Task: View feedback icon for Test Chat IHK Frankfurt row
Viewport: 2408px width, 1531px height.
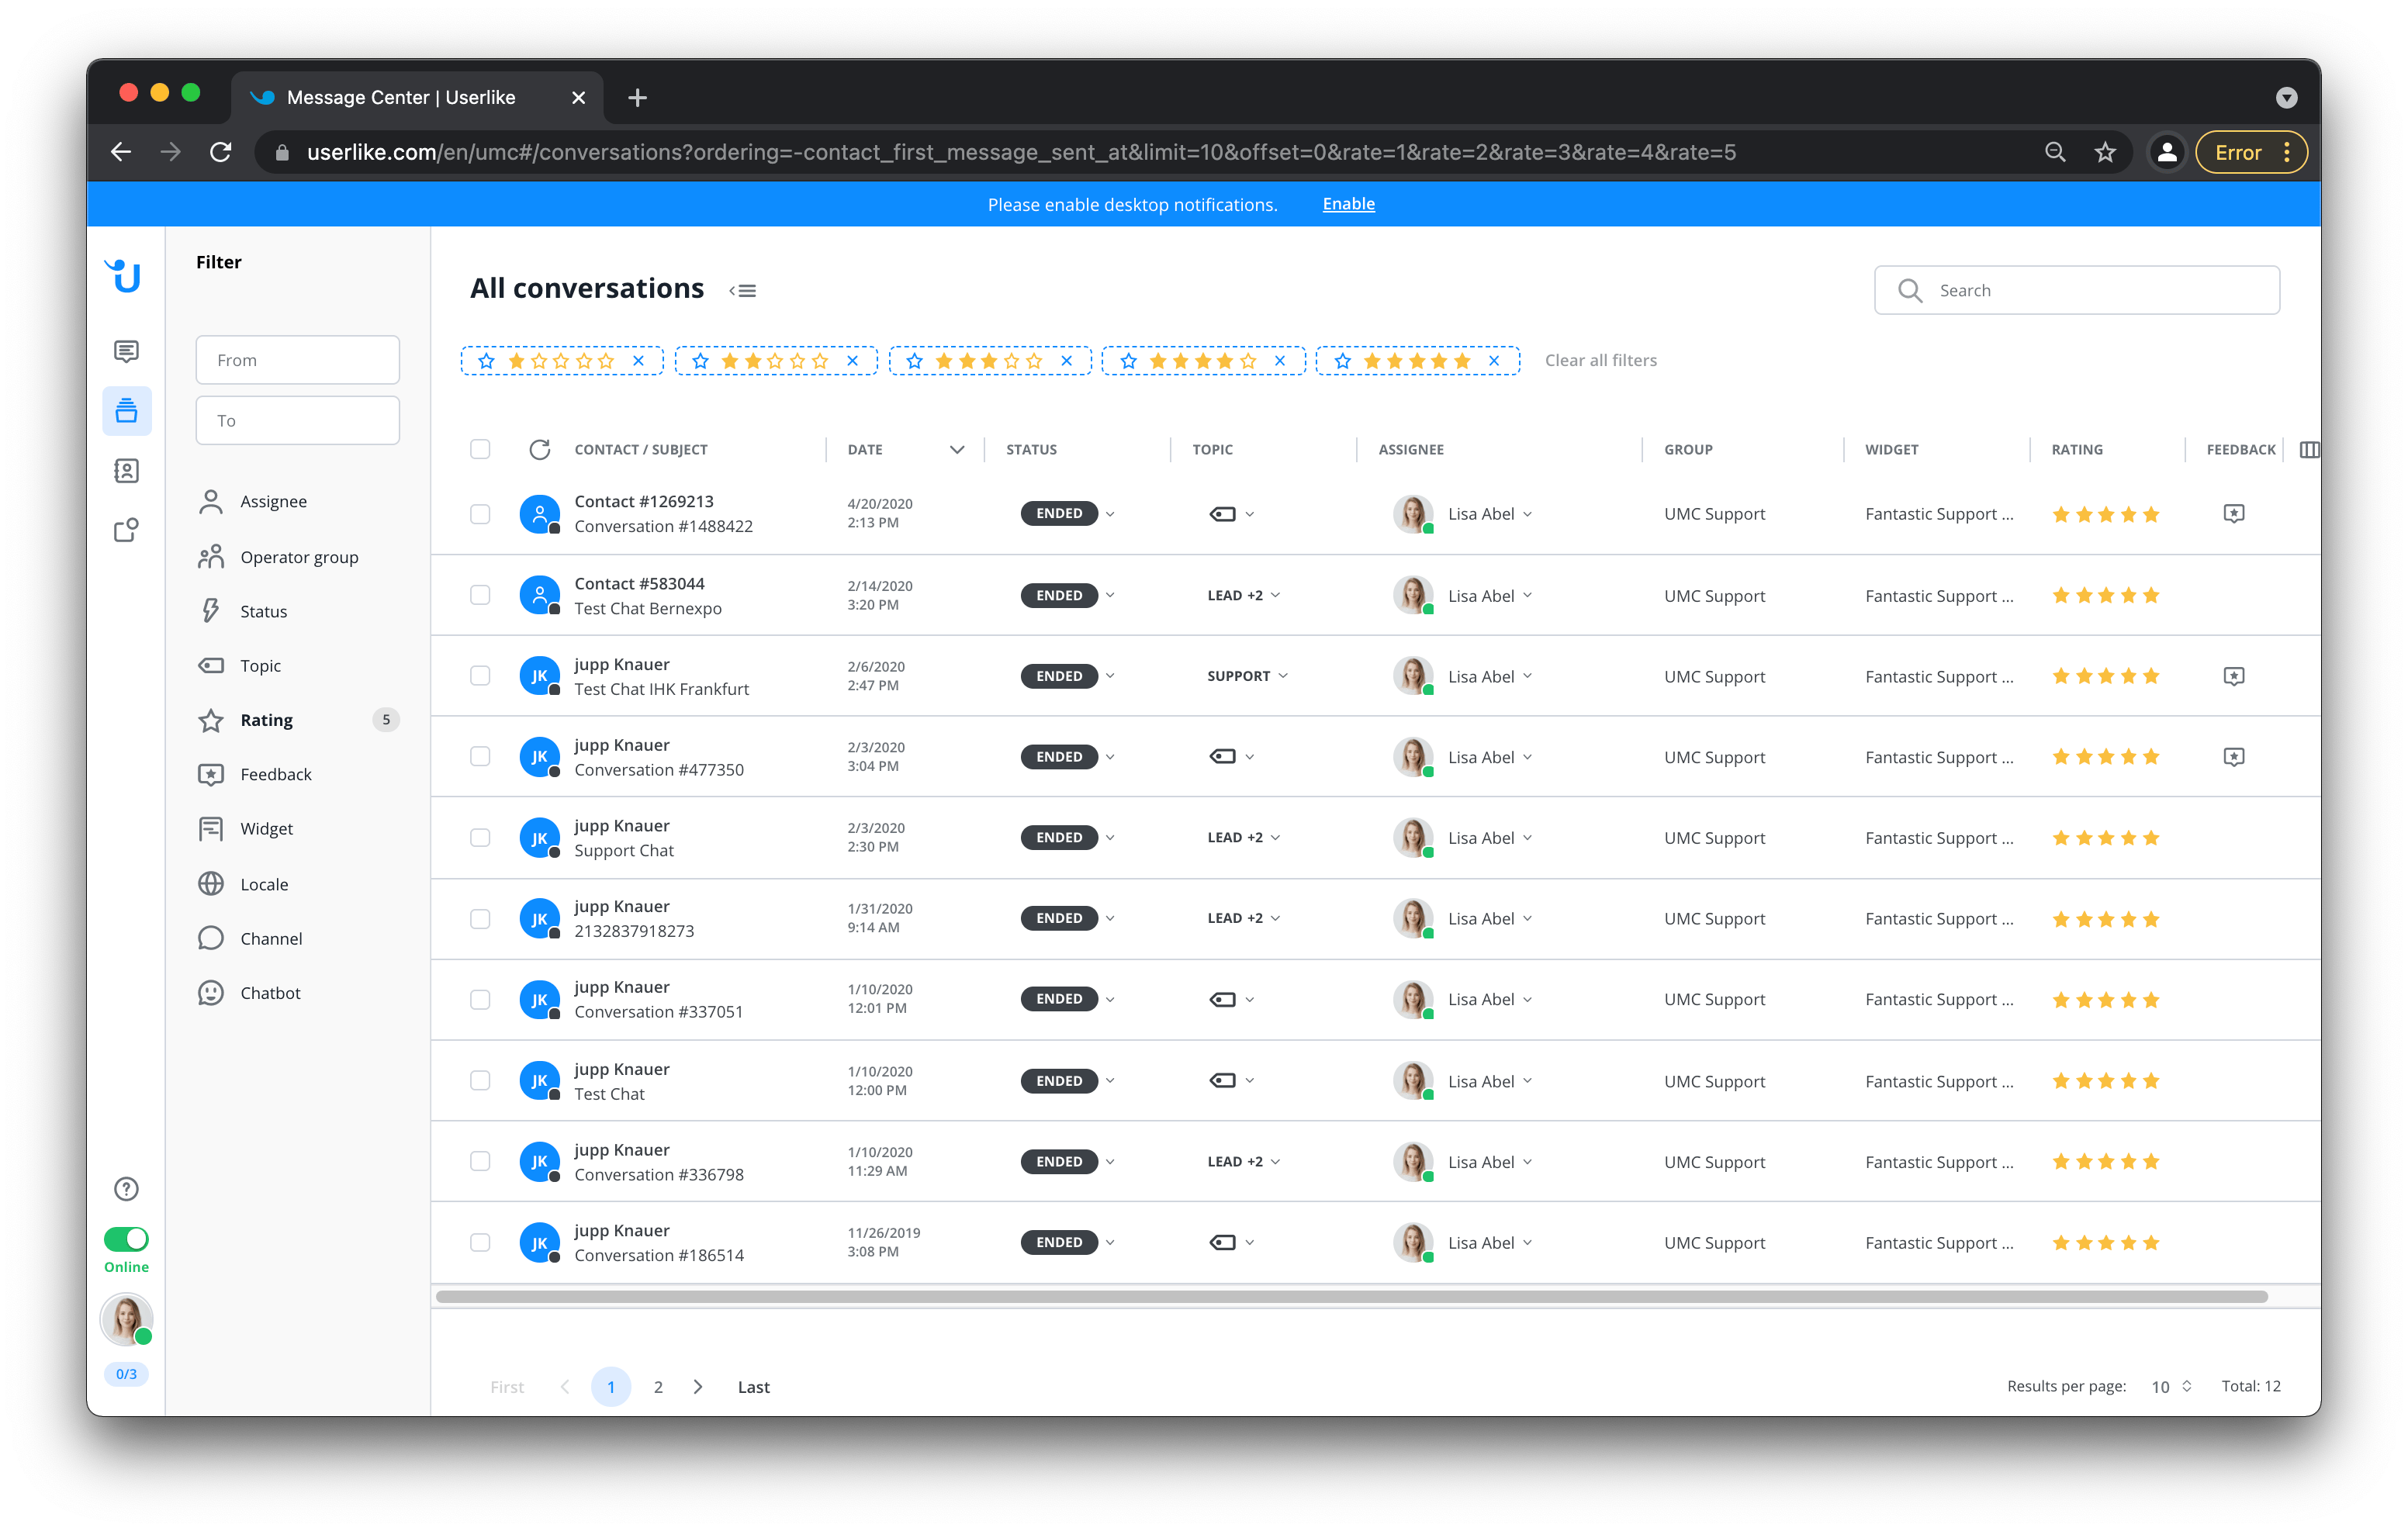Action: tap(2233, 676)
